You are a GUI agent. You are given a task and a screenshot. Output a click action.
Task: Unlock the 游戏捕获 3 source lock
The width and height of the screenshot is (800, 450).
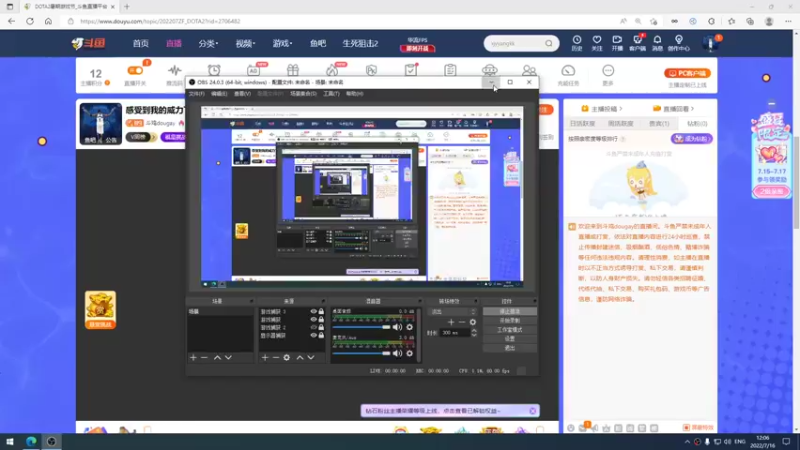click(x=321, y=311)
